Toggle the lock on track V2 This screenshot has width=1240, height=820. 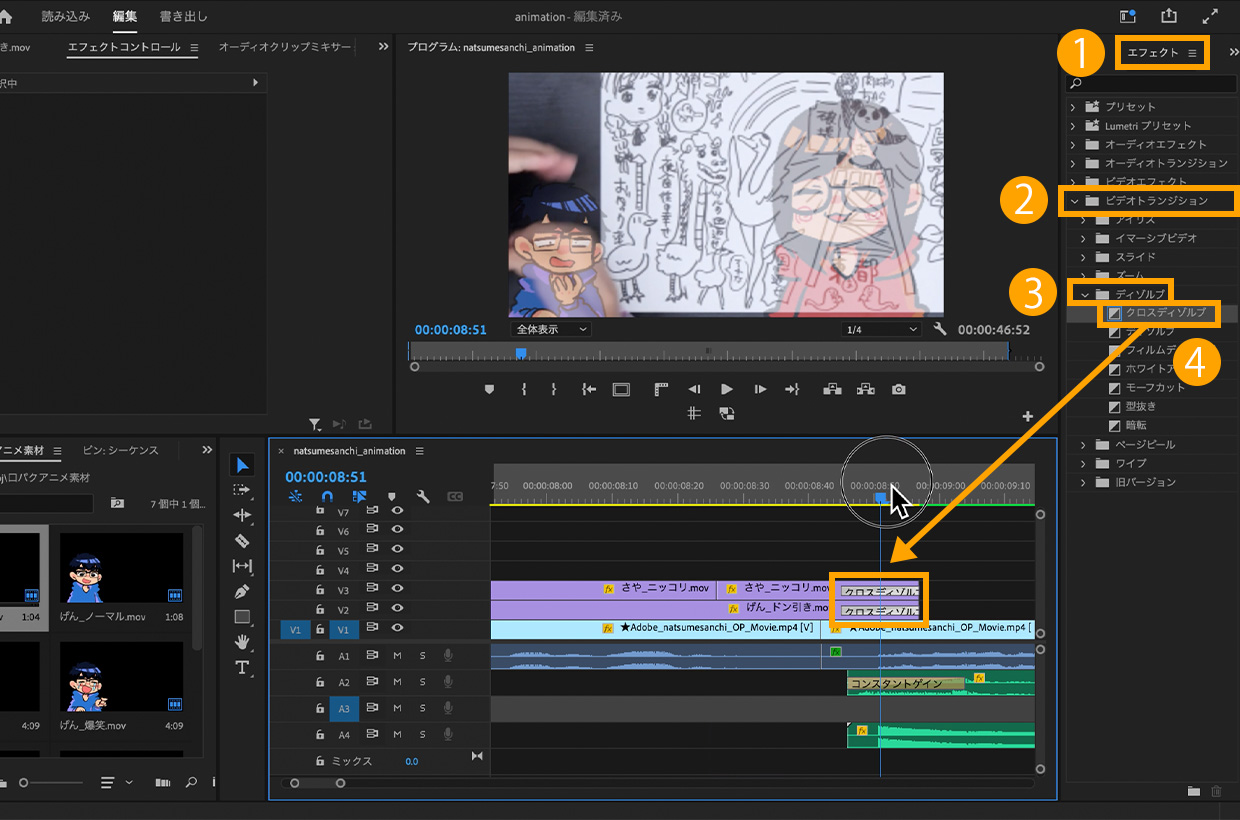(x=320, y=609)
